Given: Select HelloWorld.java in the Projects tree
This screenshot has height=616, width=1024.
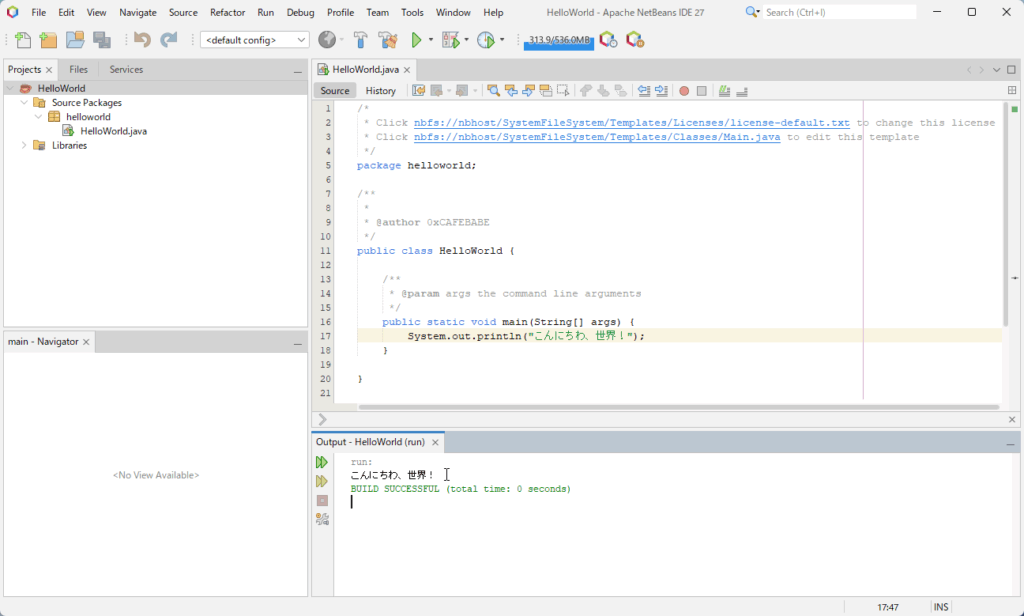Looking at the screenshot, I should 113,130.
